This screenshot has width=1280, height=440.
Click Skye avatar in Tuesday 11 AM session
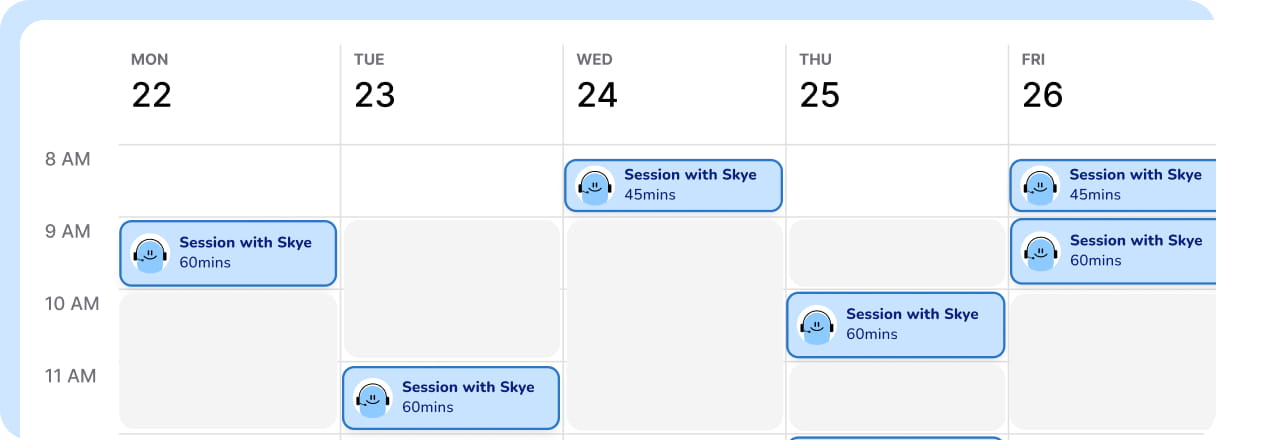tap(373, 398)
